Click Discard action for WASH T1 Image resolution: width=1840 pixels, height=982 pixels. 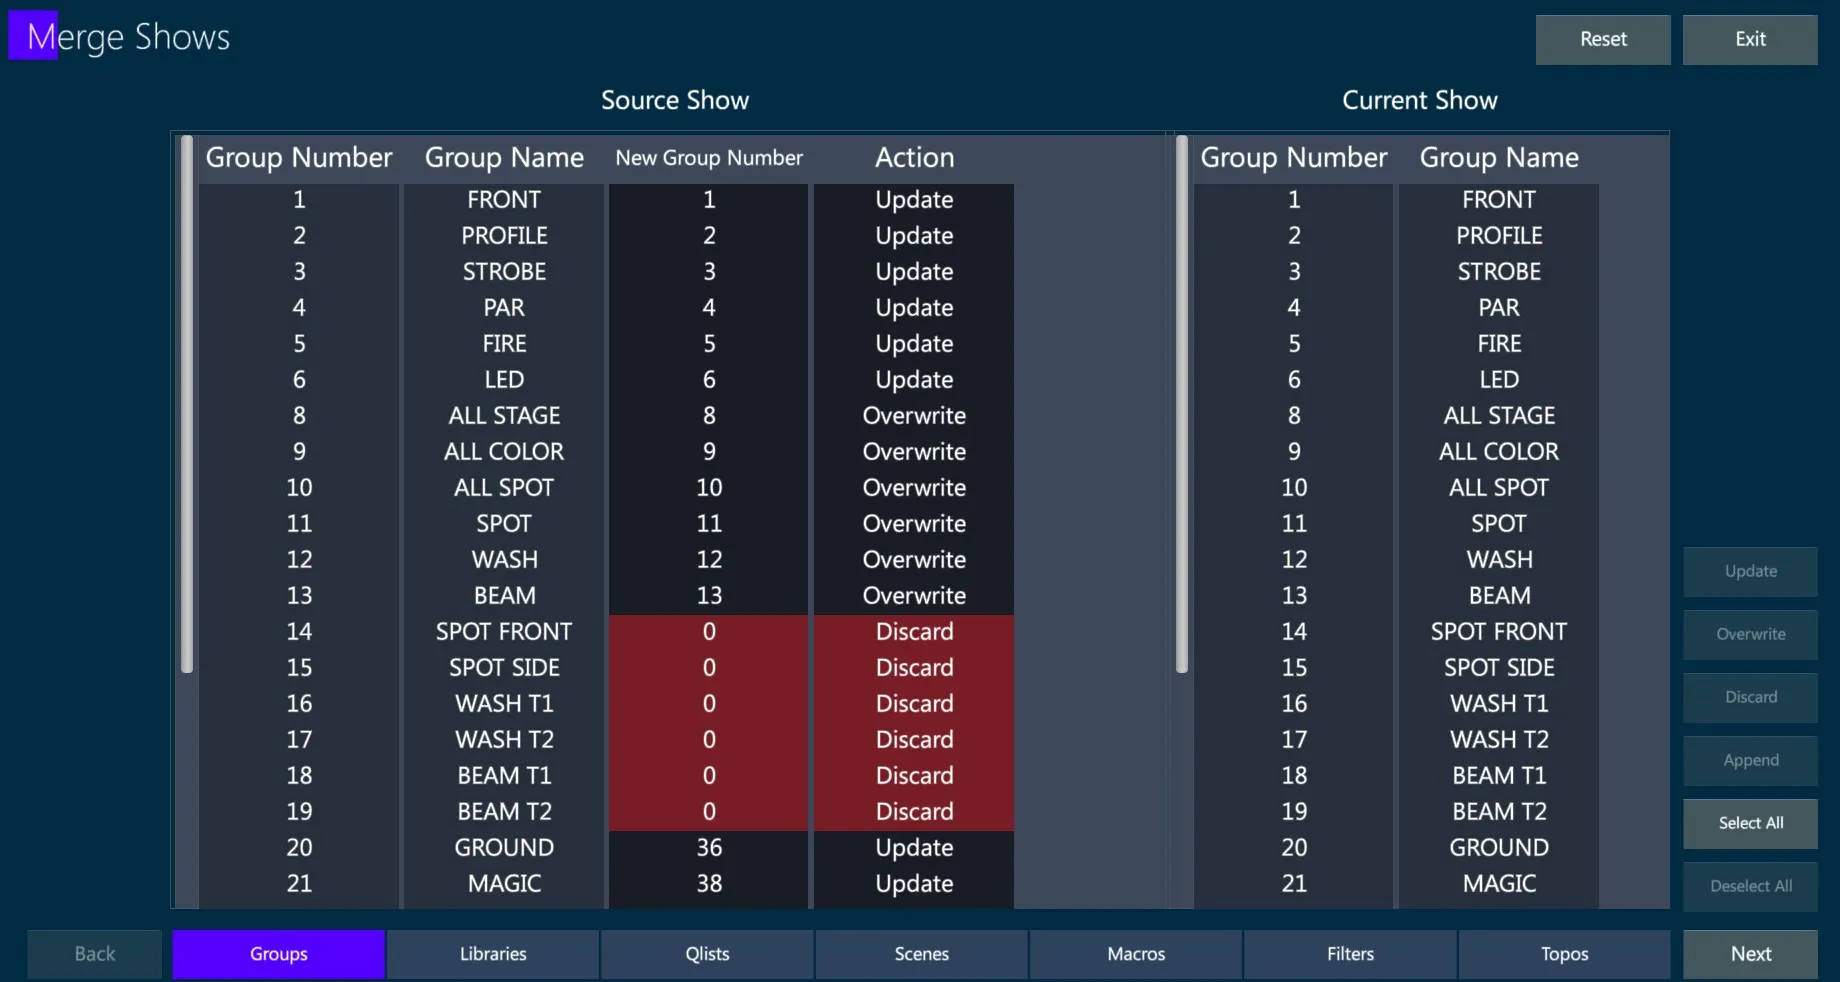pyautogui.click(x=914, y=704)
